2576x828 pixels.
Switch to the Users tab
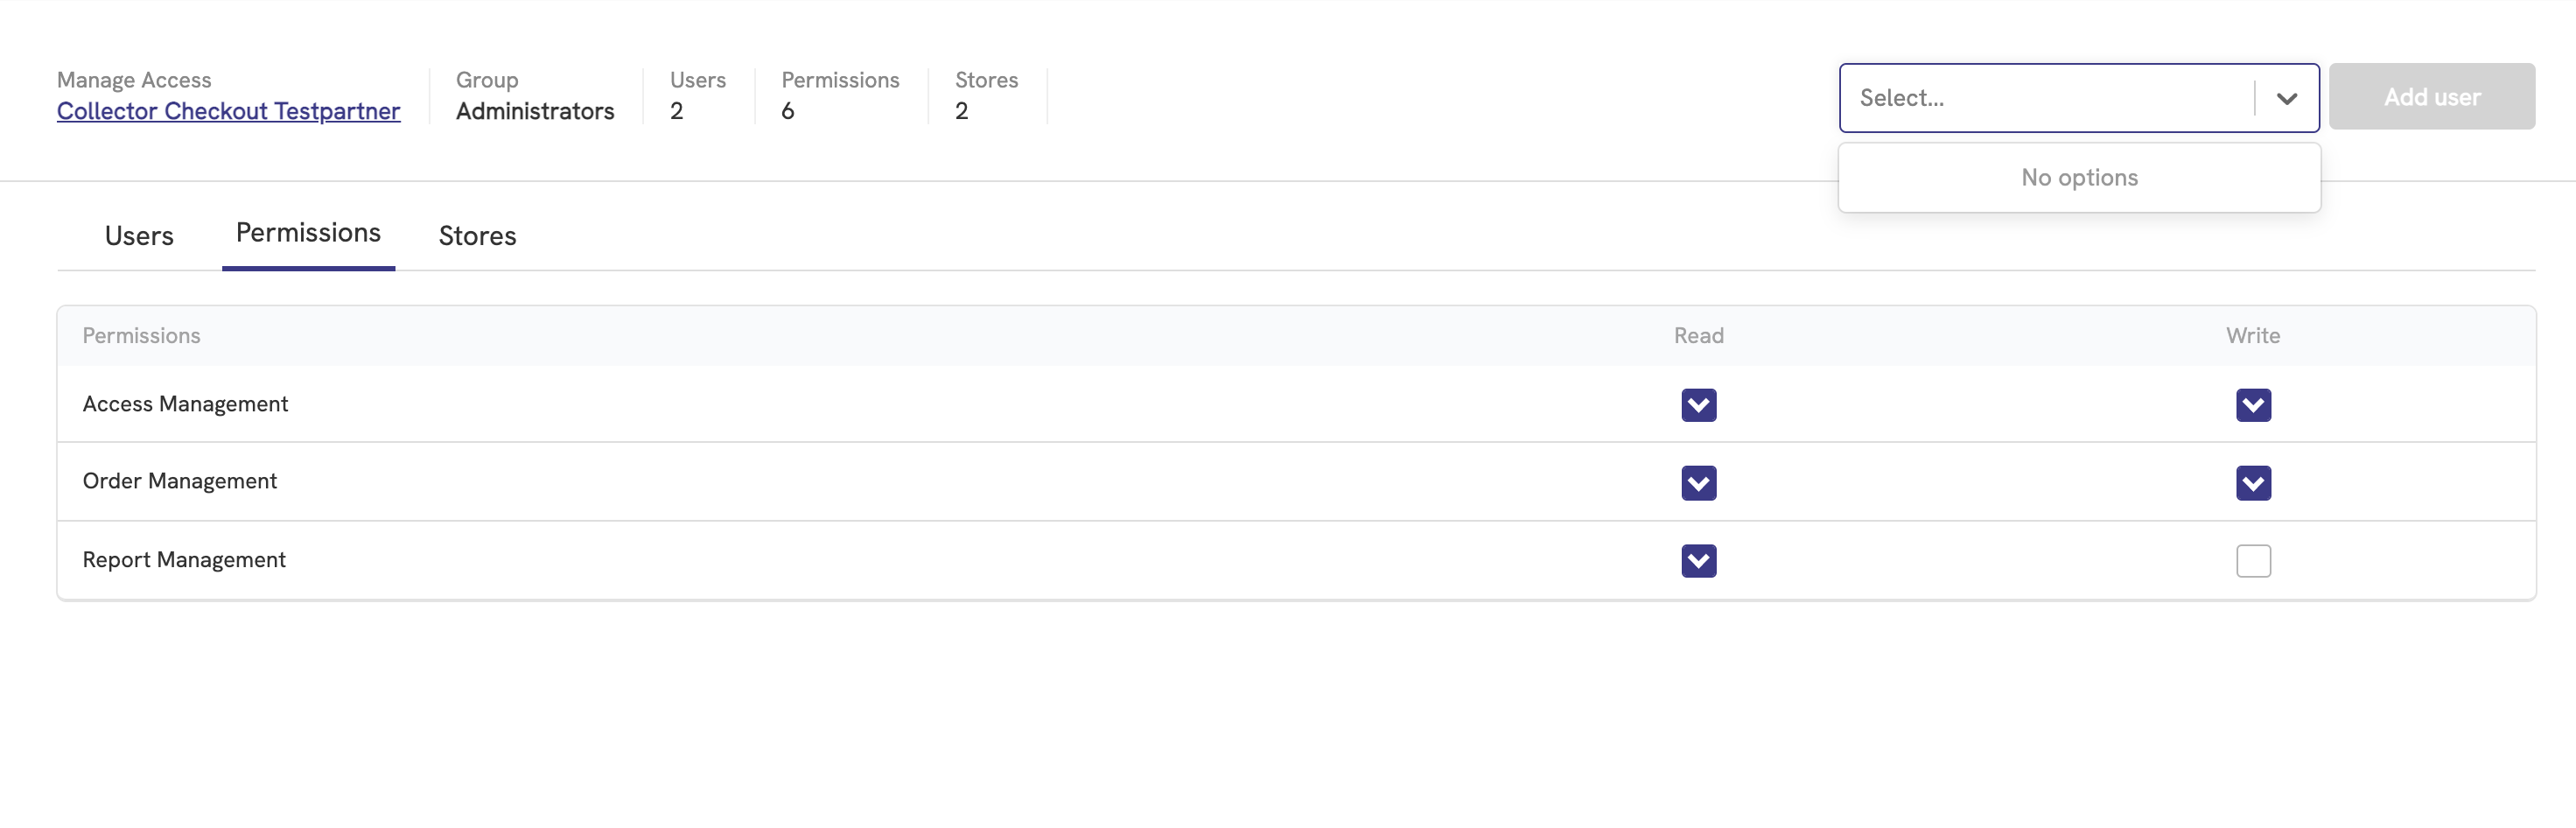[x=139, y=236]
